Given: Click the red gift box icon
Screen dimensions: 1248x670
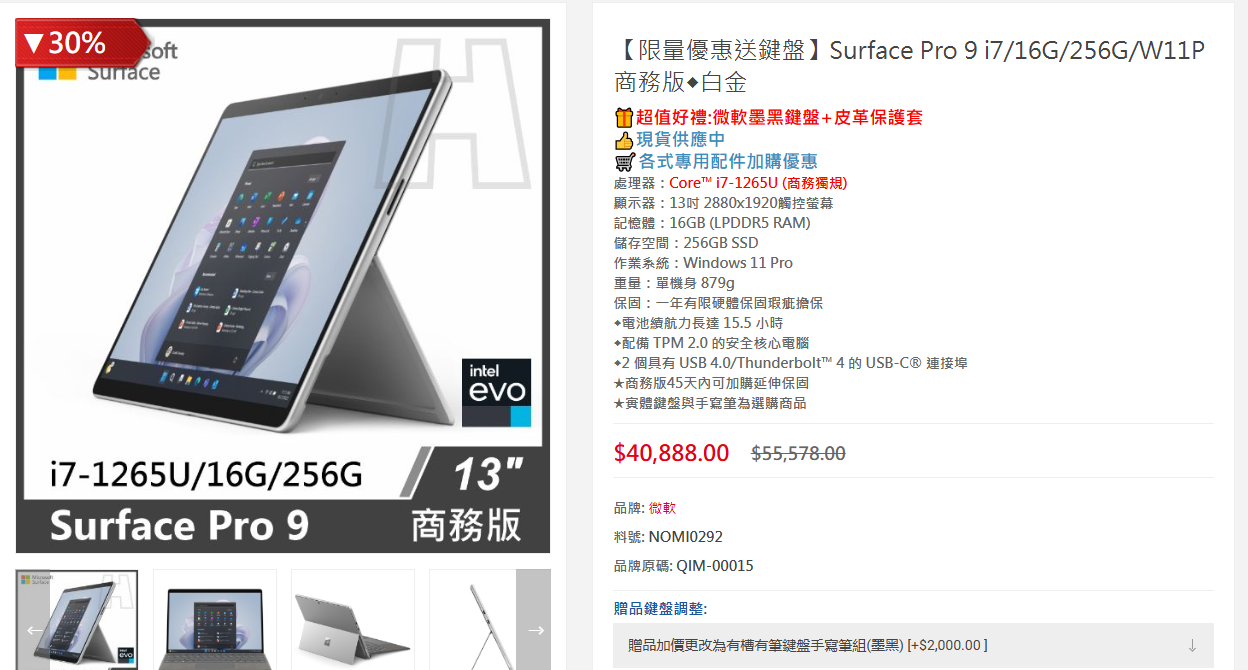Looking at the screenshot, I should (624, 117).
